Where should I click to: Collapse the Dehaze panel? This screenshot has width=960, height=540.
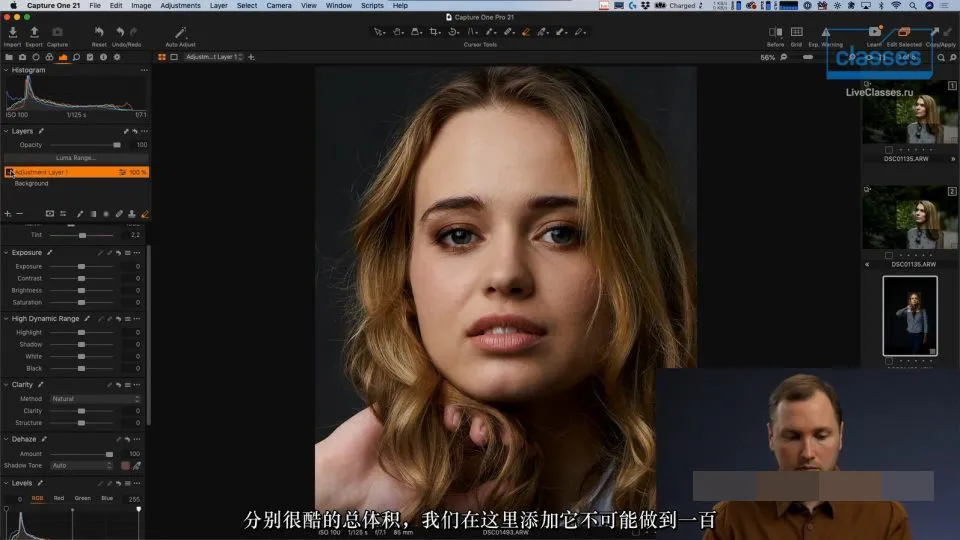tap(6, 439)
